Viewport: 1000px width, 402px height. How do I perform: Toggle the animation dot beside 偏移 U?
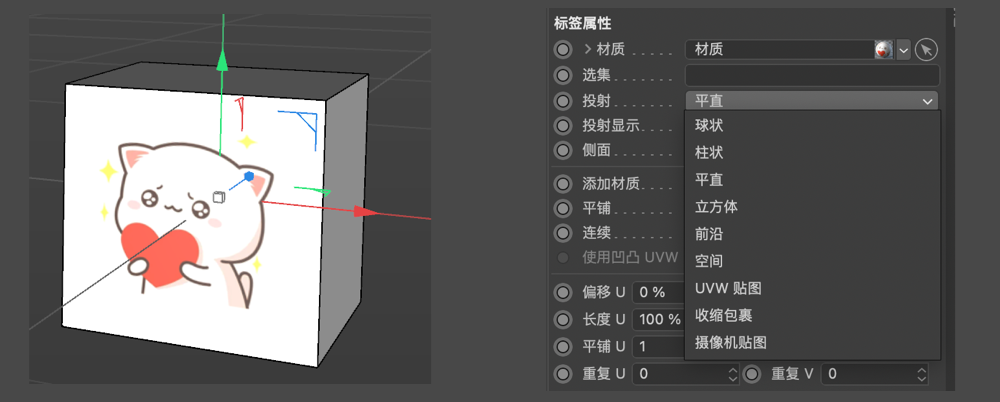pyautogui.click(x=562, y=293)
